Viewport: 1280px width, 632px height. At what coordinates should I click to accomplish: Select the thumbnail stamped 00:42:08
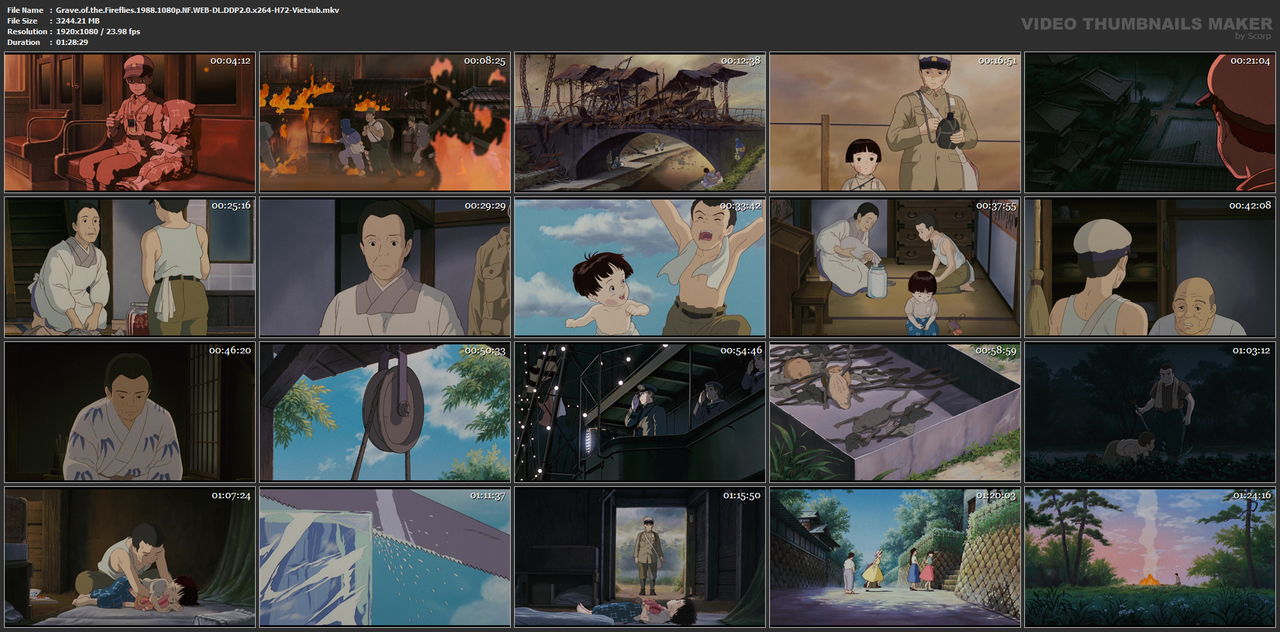1150,267
